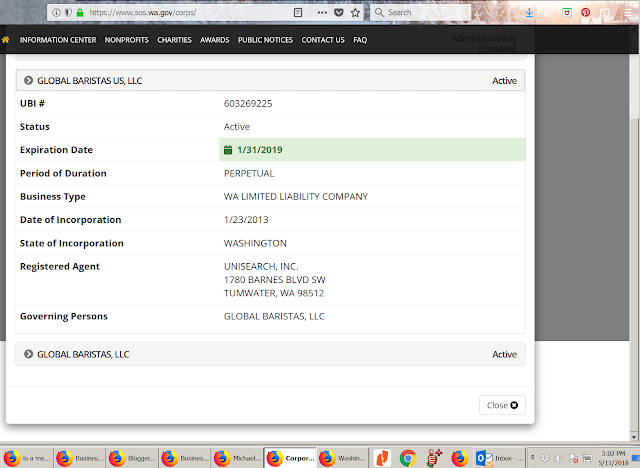Open page actions ellipsis menu
The height and width of the screenshot is (468, 640).
click(322, 13)
